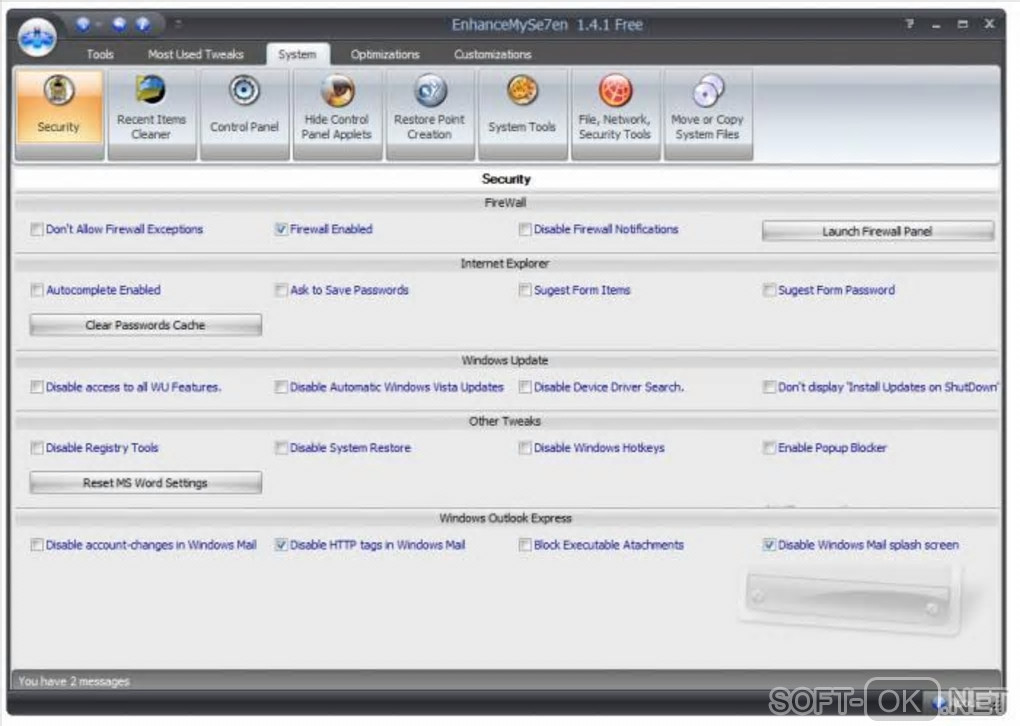
Task: Switch to the Customizations tab
Action: tap(492, 54)
